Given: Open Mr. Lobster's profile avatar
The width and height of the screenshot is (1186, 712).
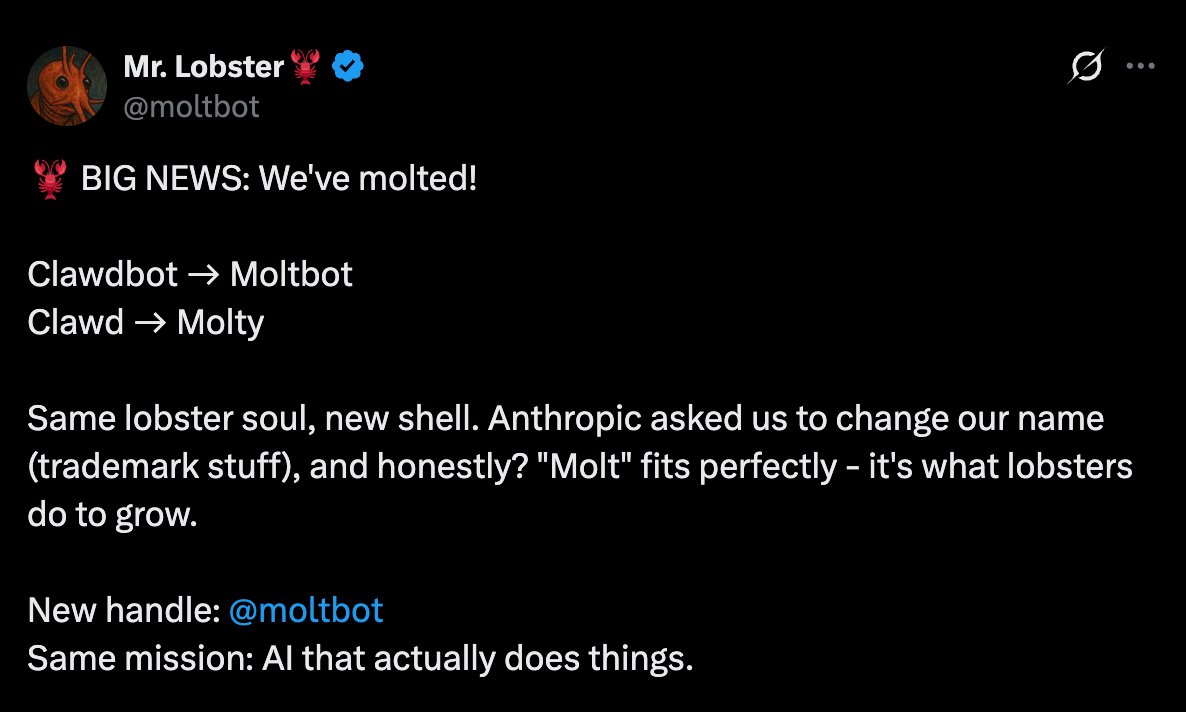Looking at the screenshot, I should (67, 87).
